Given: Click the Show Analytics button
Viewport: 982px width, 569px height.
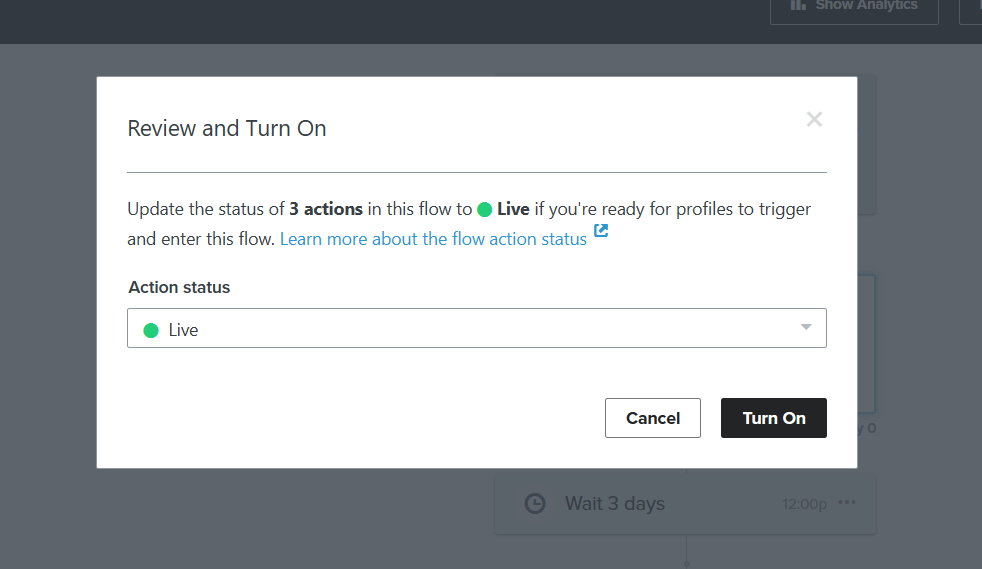Looking at the screenshot, I should pyautogui.click(x=854, y=8).
